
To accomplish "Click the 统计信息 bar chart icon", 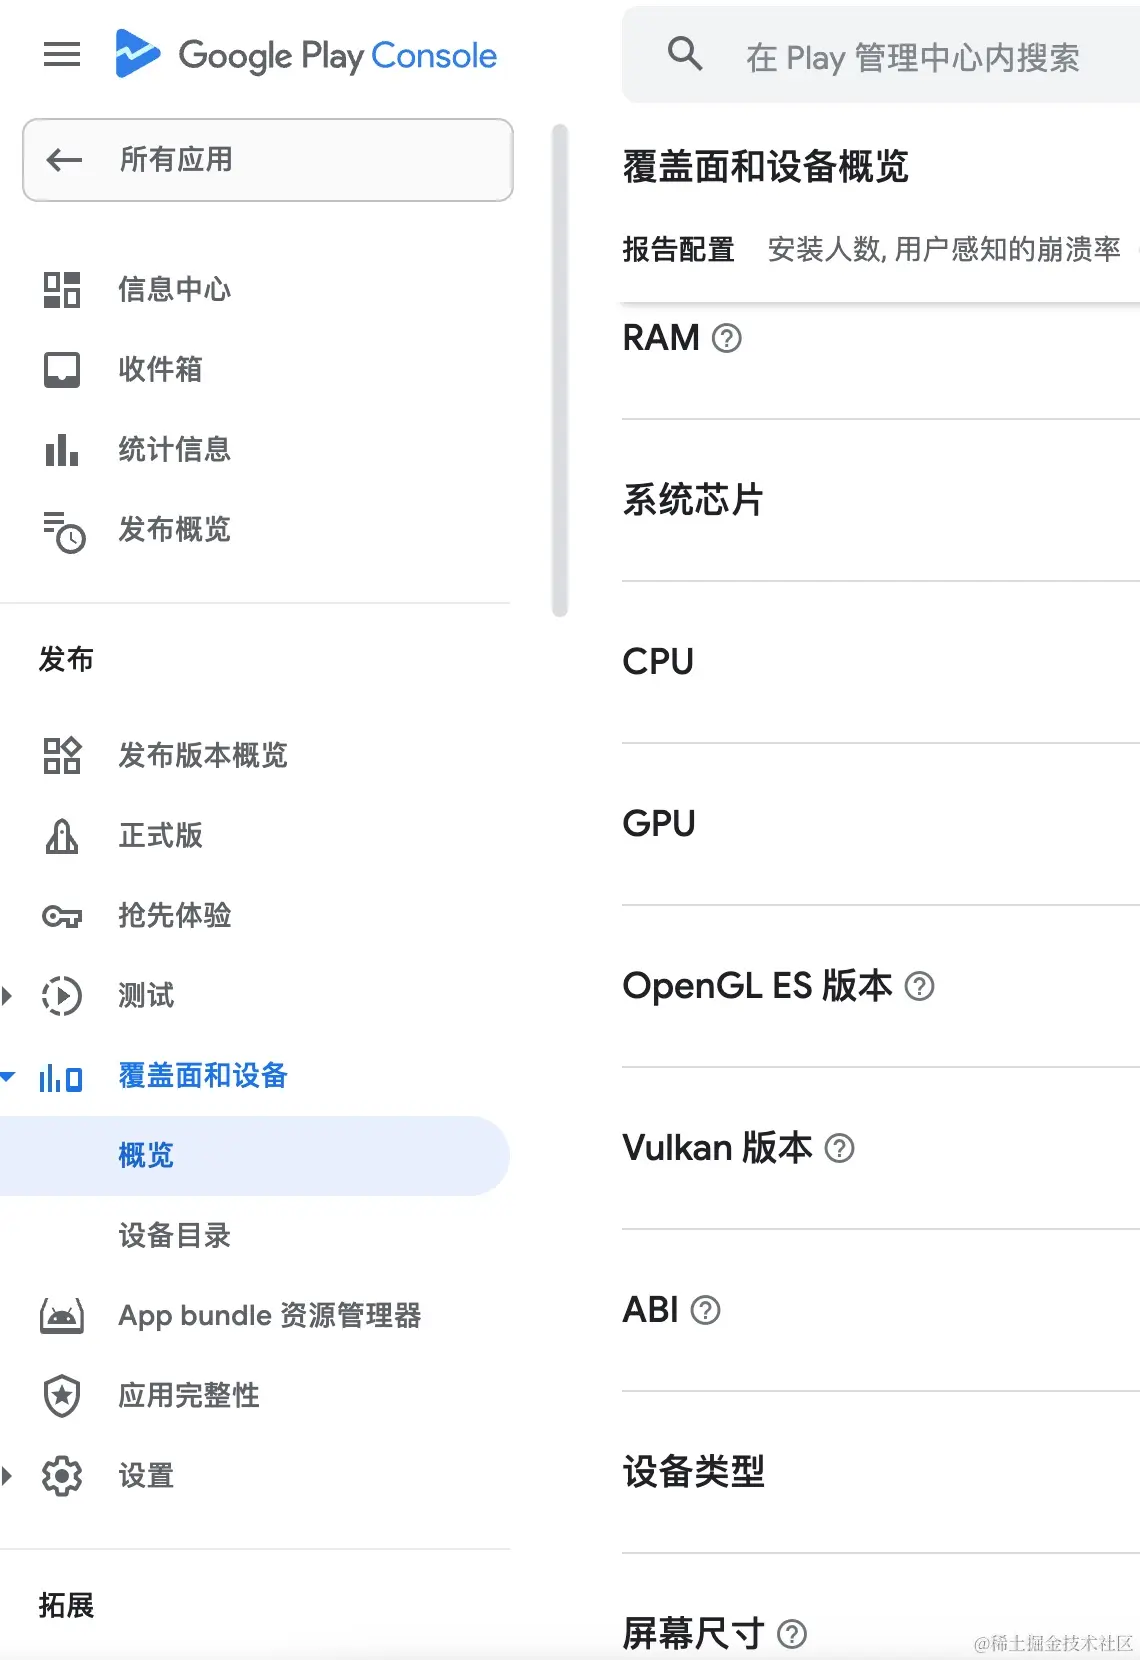I will (x=62, y=449).
